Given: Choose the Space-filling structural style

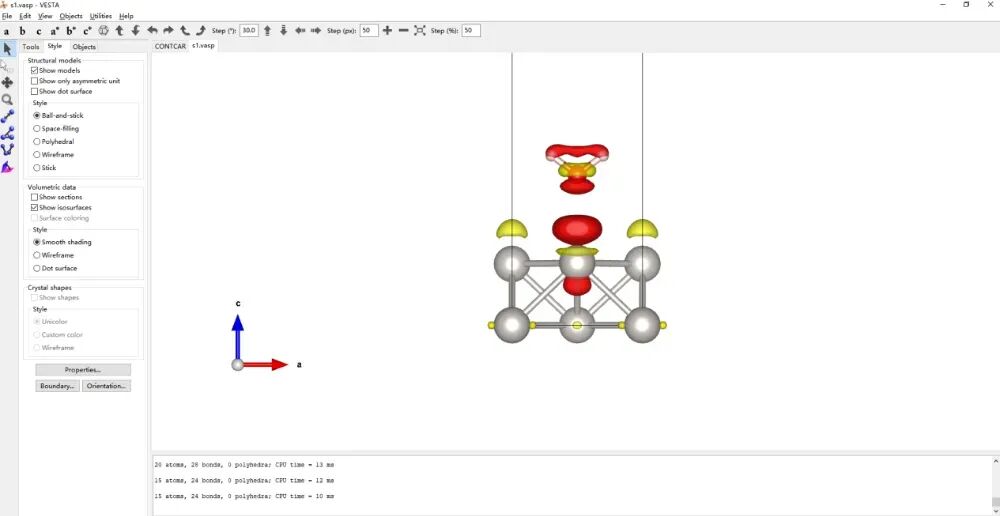Looking at the screenshot, I should (x=37, y=129).
